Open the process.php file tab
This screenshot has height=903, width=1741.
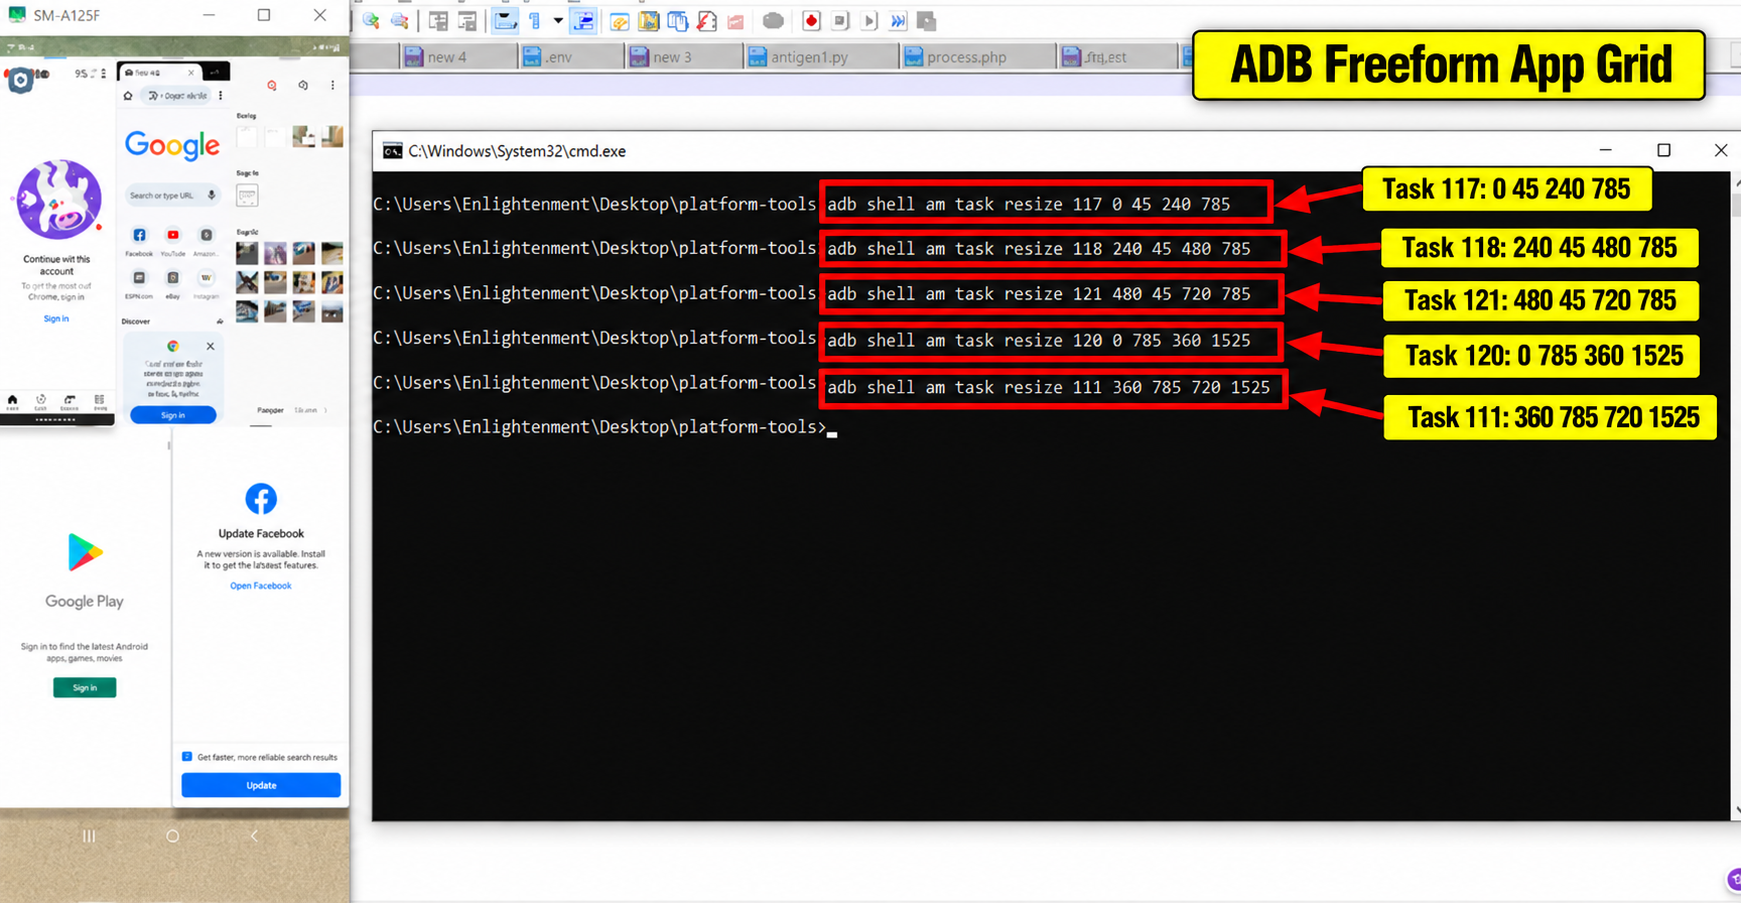coord(955,57)
